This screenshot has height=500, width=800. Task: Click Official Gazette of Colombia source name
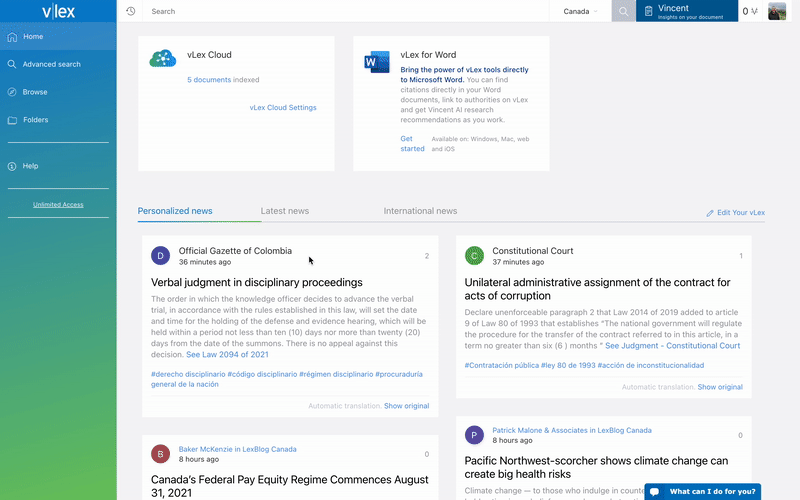[x=235, y=251]
